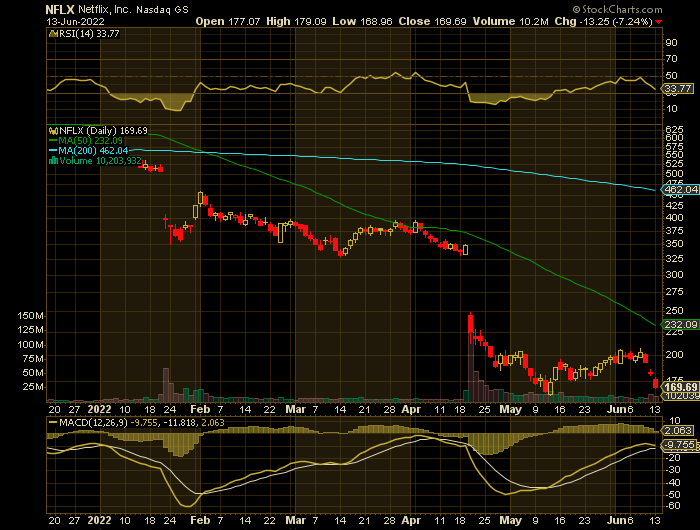The height and width of the screenshot is (530, 700).
Task: Click the cyan MA(200) legend line swatch
Action: (x=52, y=151)
